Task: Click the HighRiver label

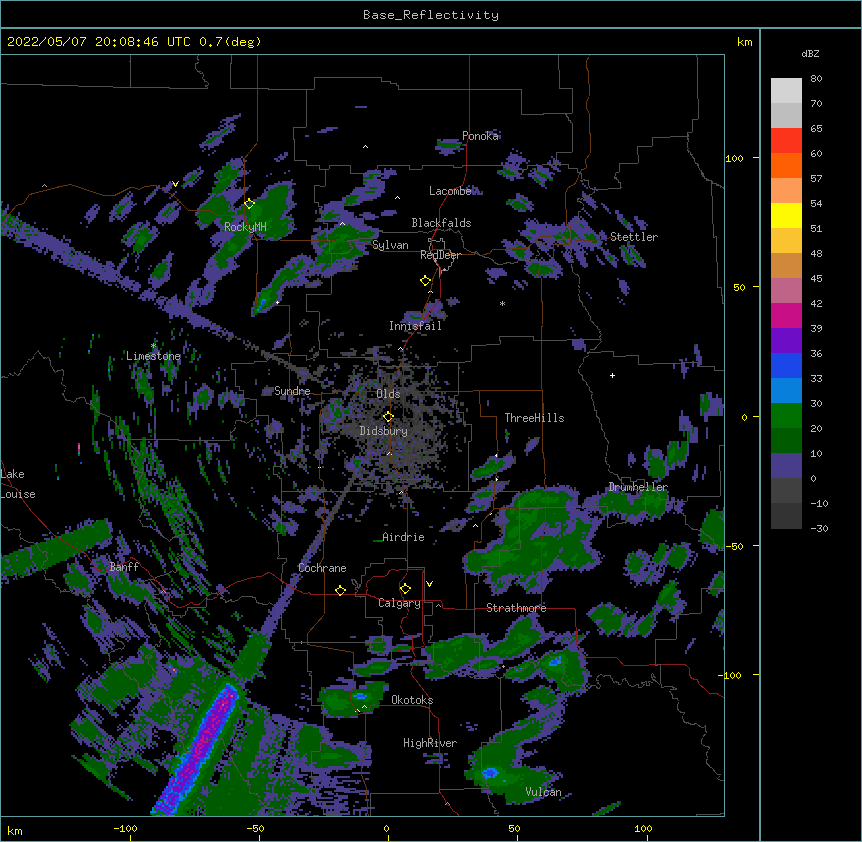Action: pos(430,743)
